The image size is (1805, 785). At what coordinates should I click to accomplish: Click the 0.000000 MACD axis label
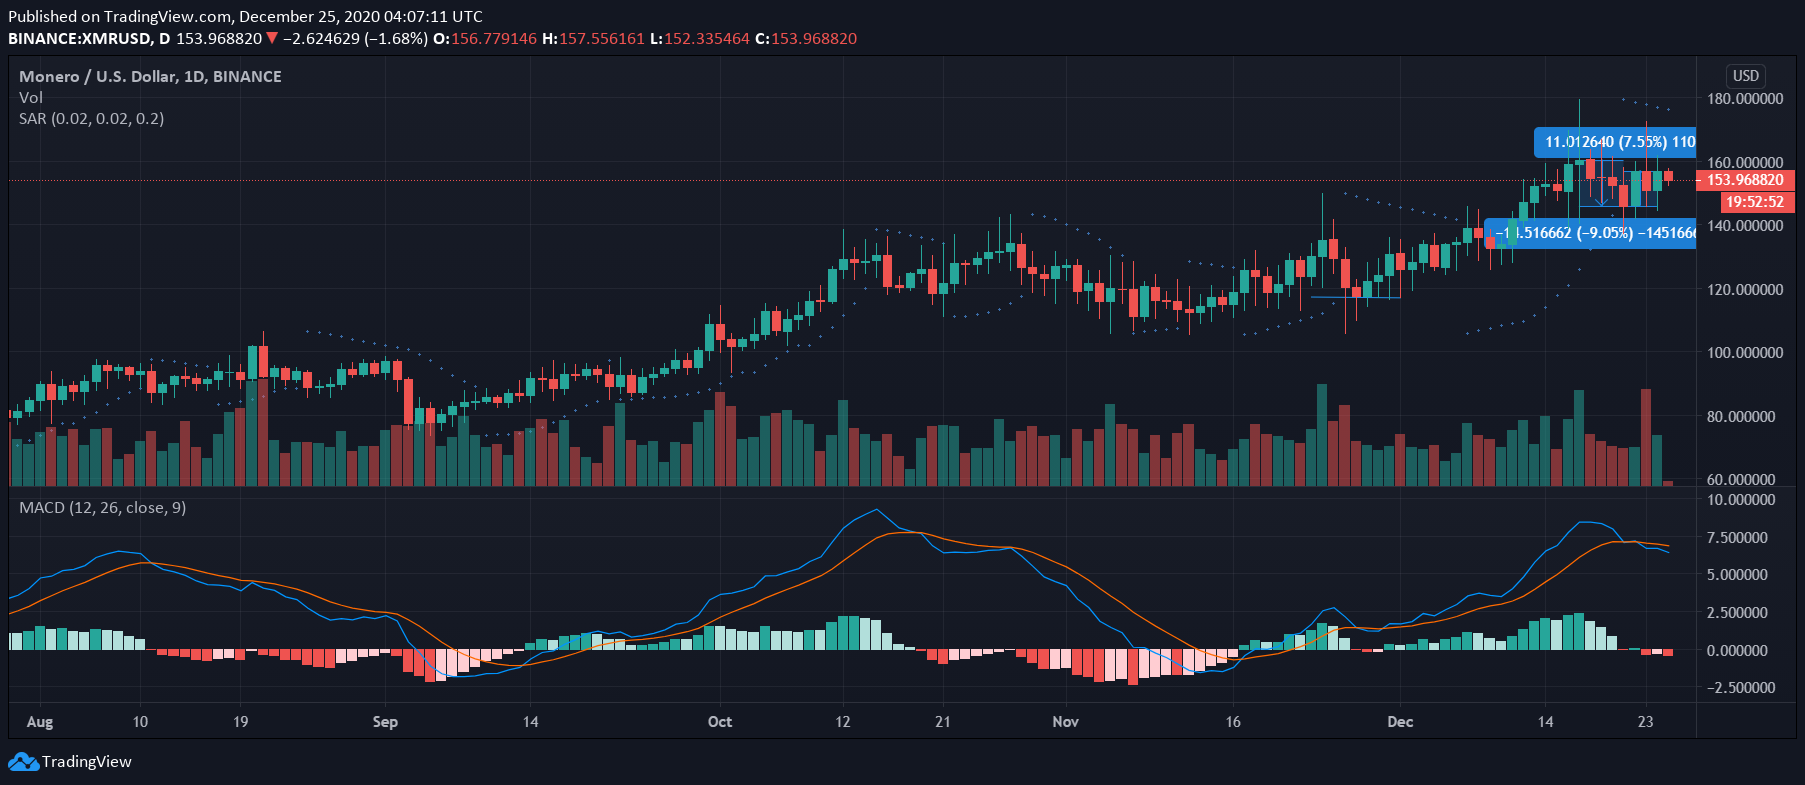click(1737, 651)
